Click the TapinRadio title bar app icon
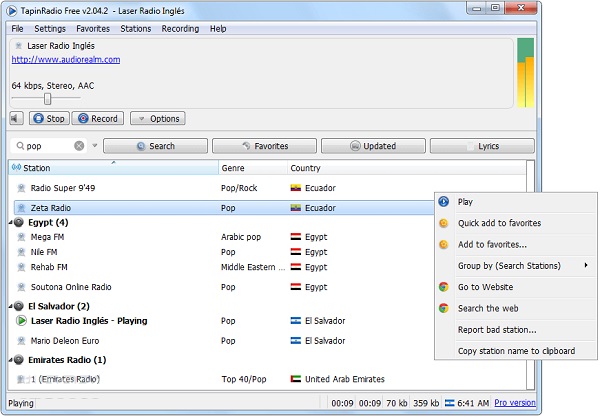600x418 pixels. pos(12,11)
